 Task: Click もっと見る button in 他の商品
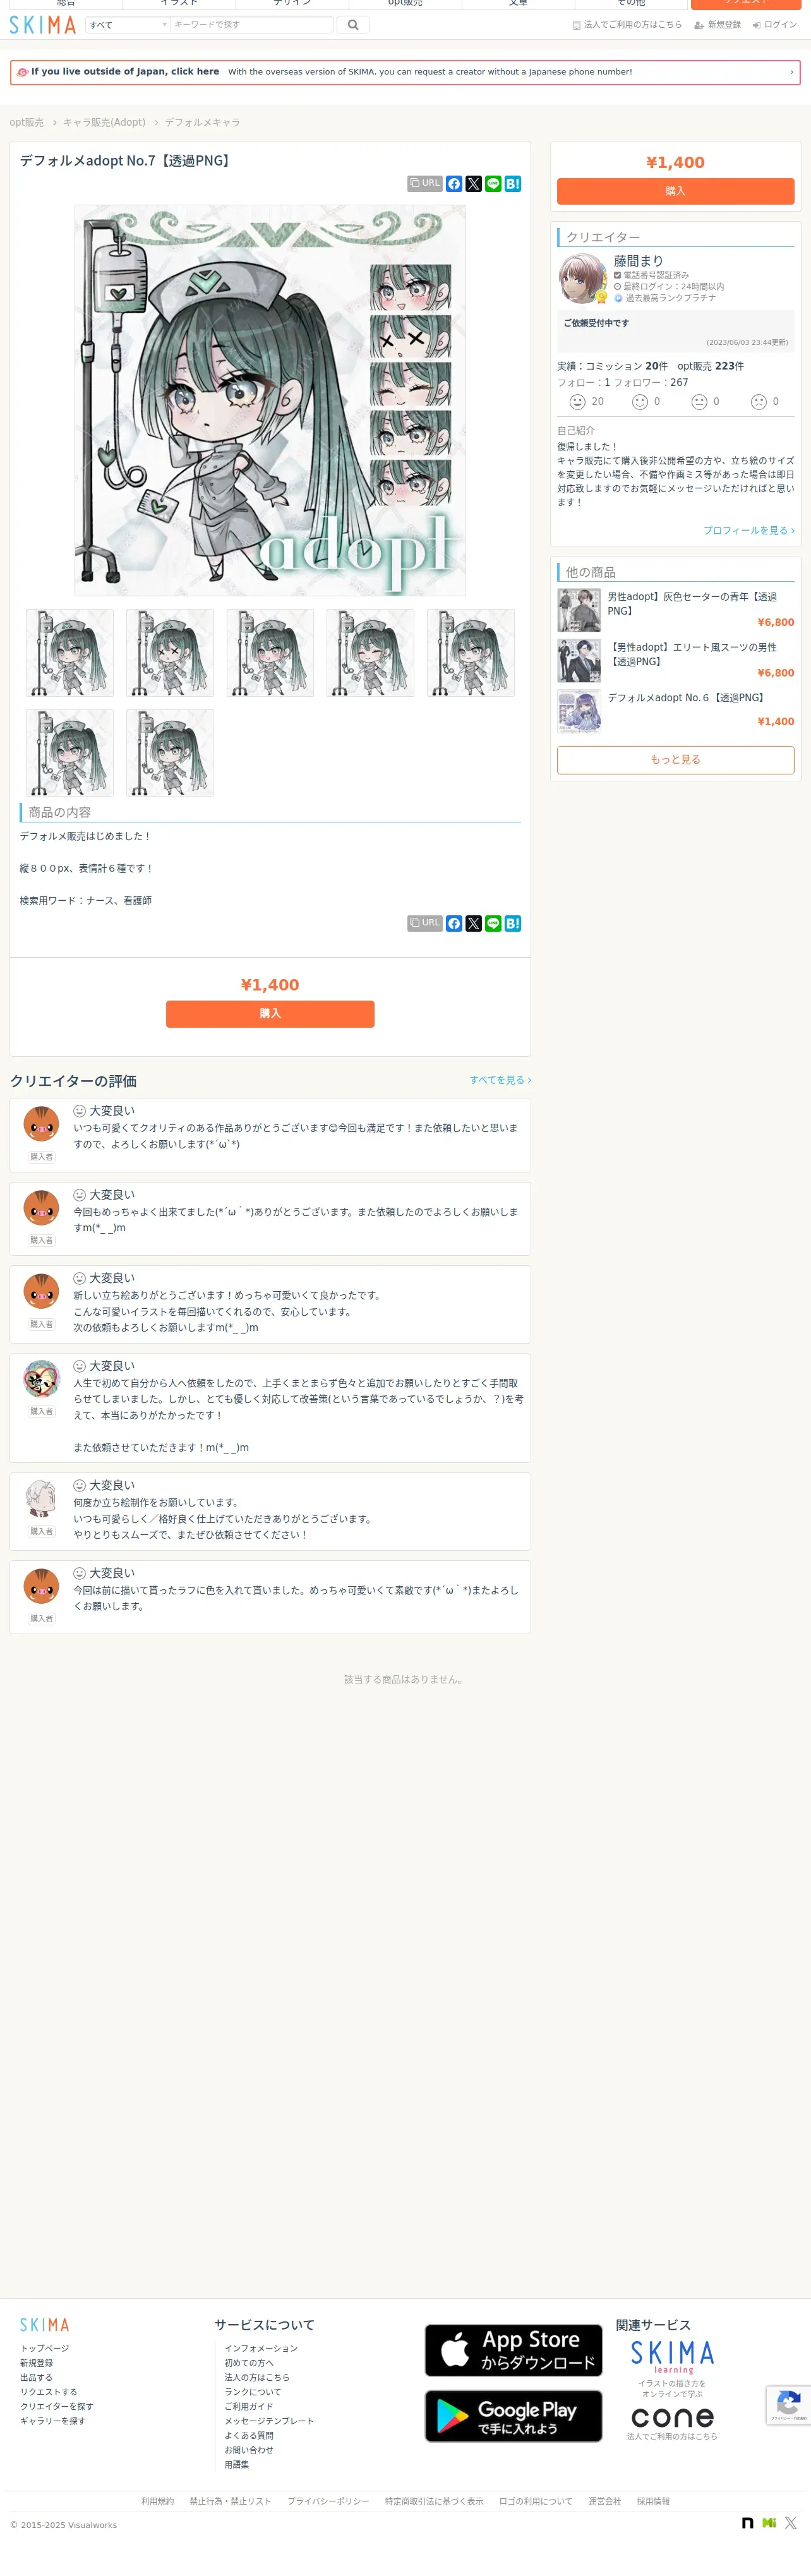click(x=675, y=760)
